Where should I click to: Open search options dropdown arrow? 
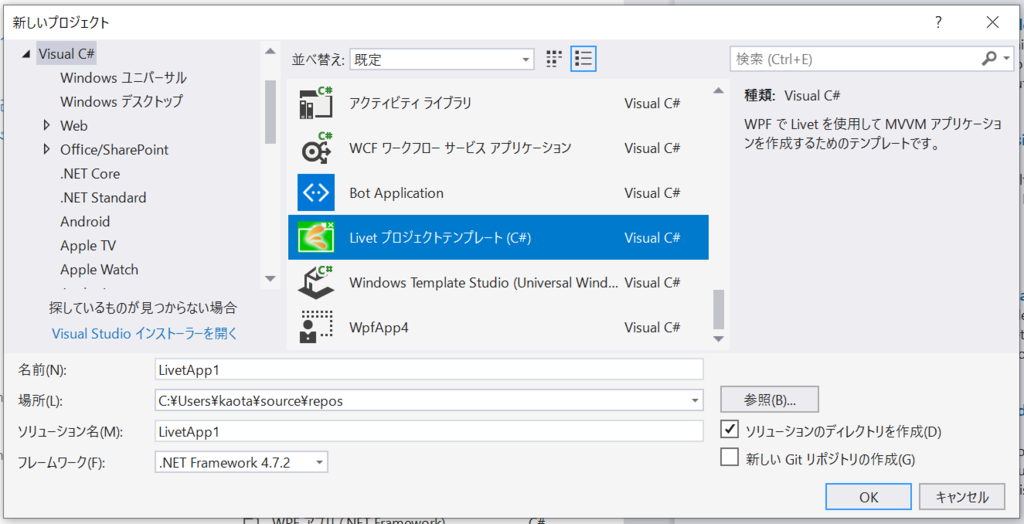[x=1006, y=59]
